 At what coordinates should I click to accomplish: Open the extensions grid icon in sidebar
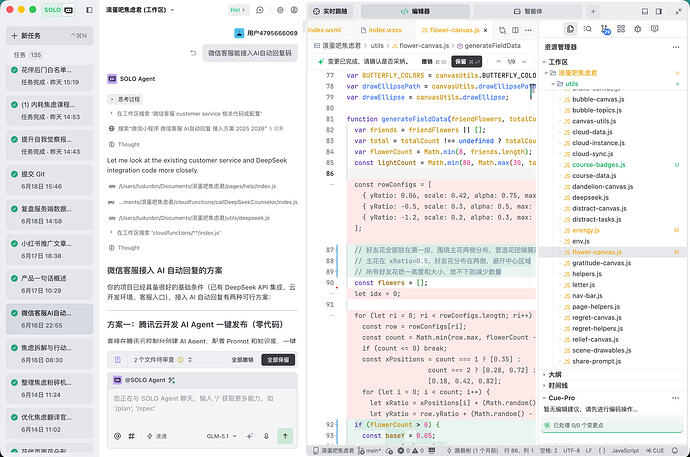click(621, 29)
